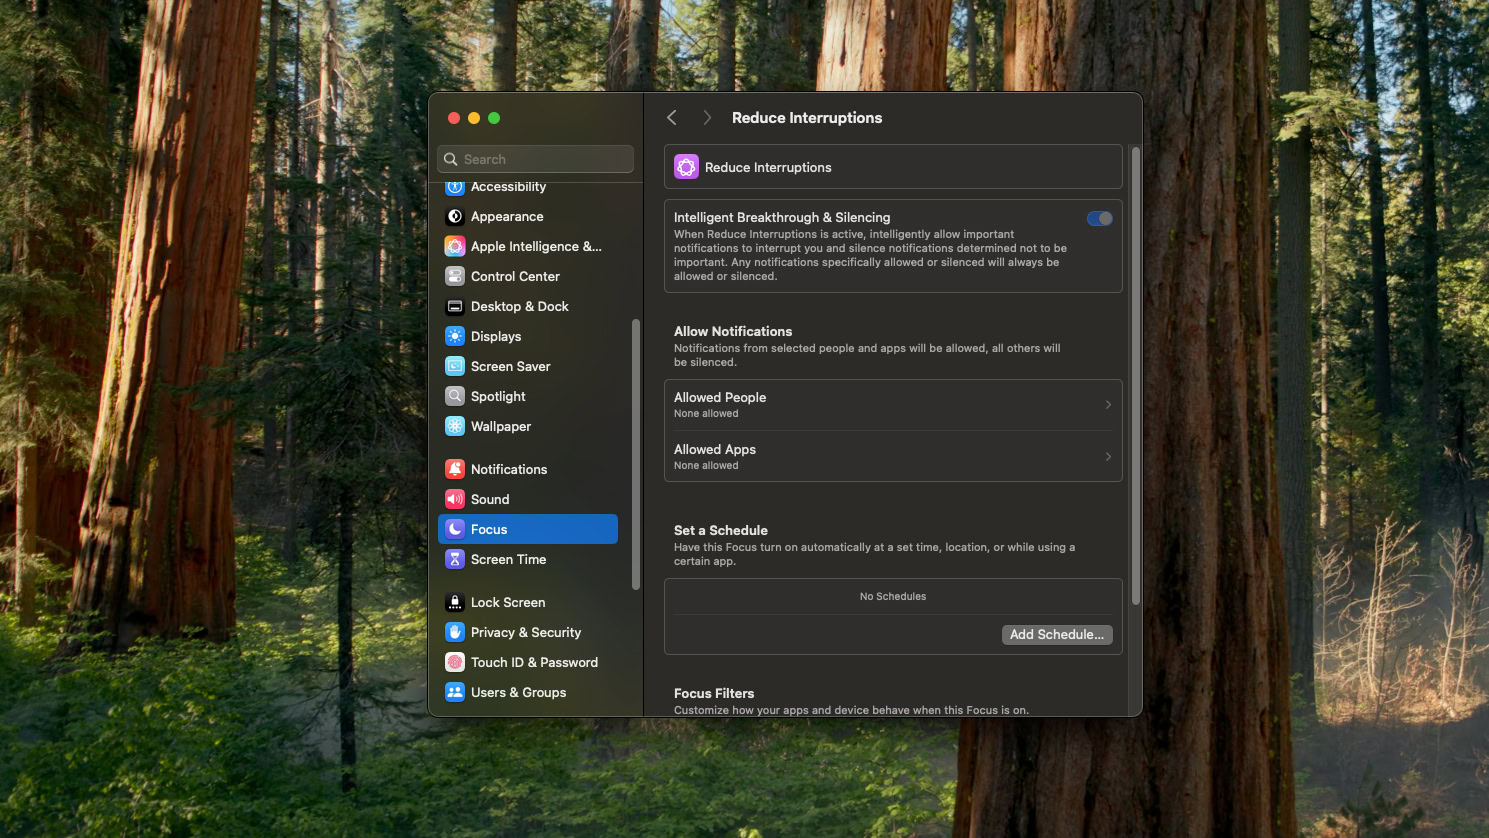The image size is (1489, 838).
Task: Open the Wallpaper settings icon
Action: 455,426
